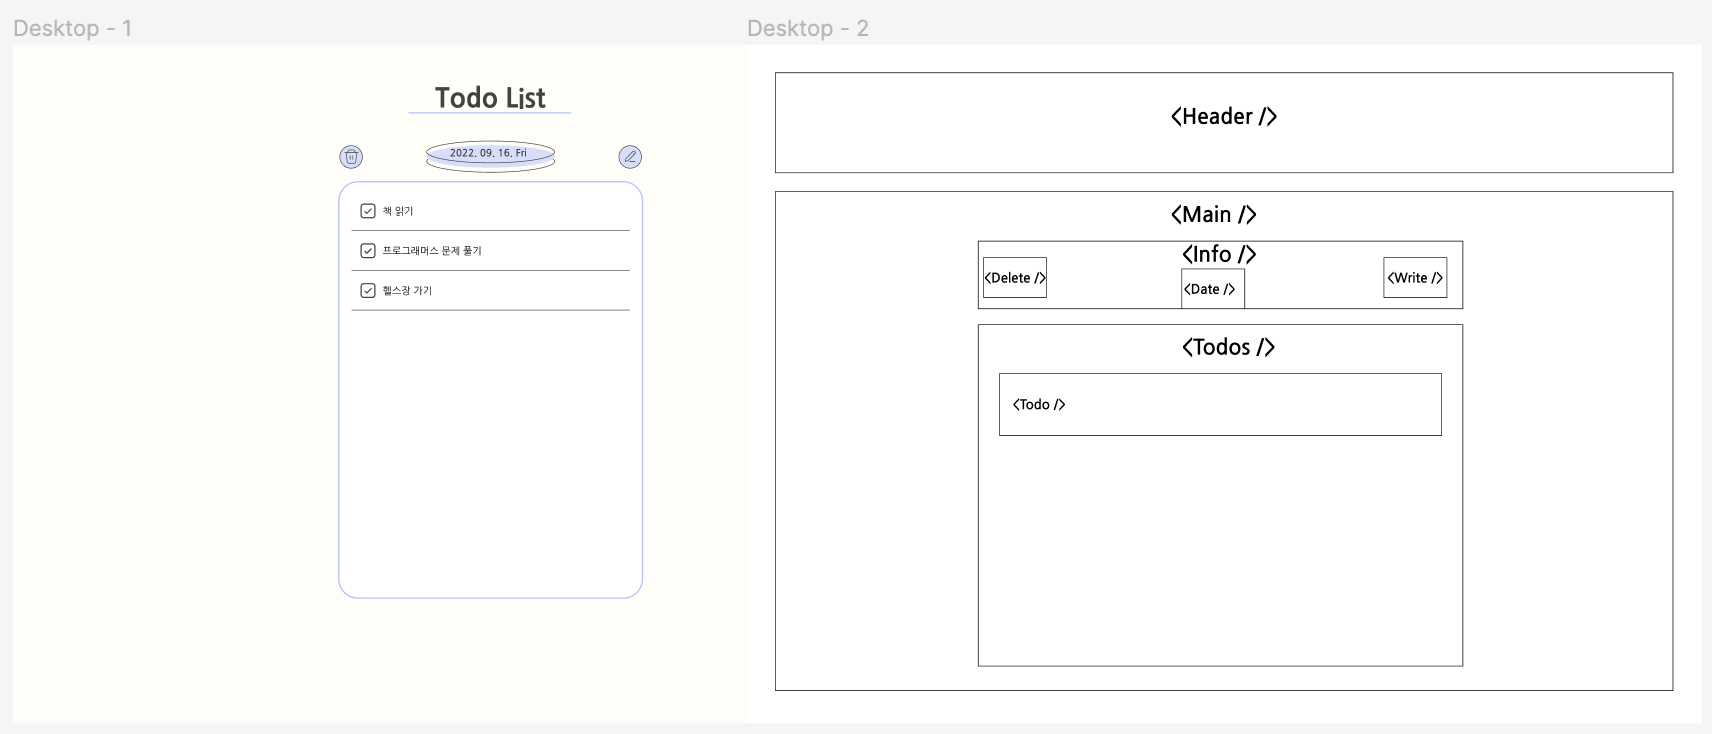
Task: Click the trash can delete icon
Action: pyautogui.click(x=351, y=157)
